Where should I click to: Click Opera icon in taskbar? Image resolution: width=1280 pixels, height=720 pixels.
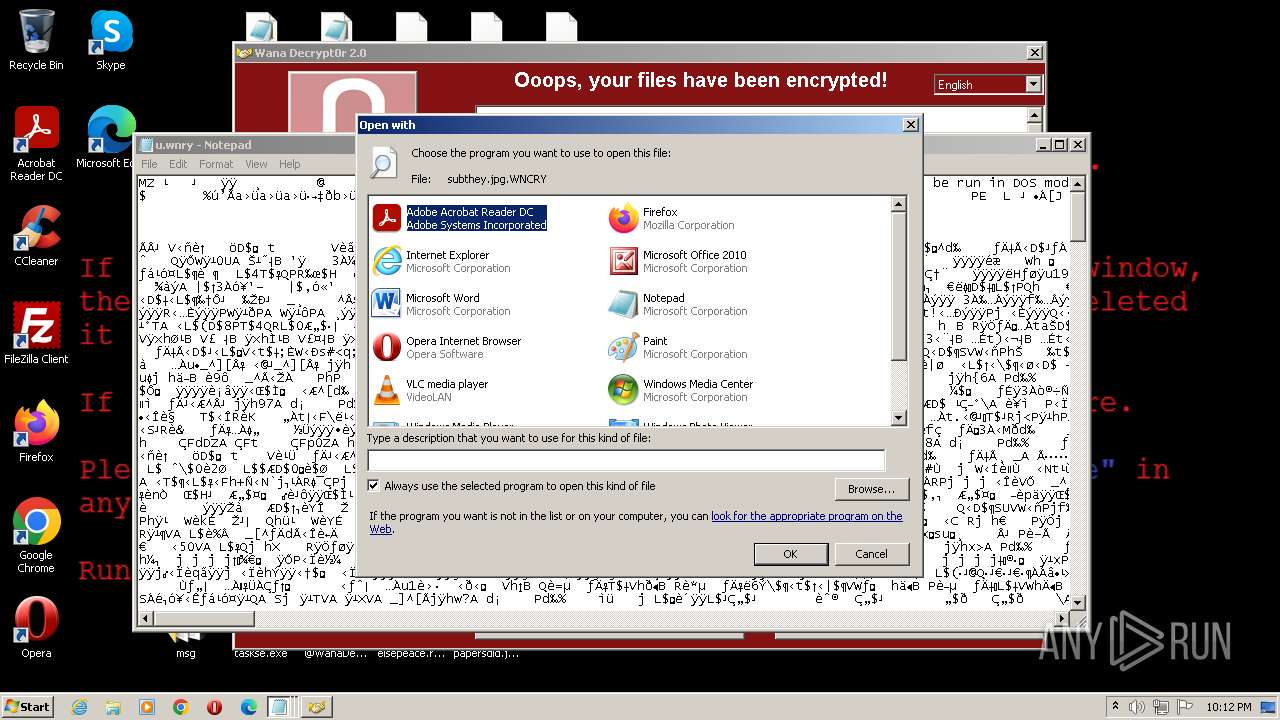214,707
